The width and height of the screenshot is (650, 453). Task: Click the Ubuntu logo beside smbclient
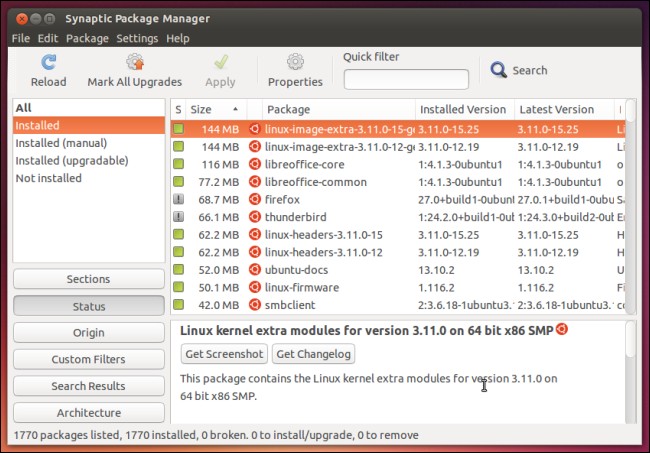(254, 305)
